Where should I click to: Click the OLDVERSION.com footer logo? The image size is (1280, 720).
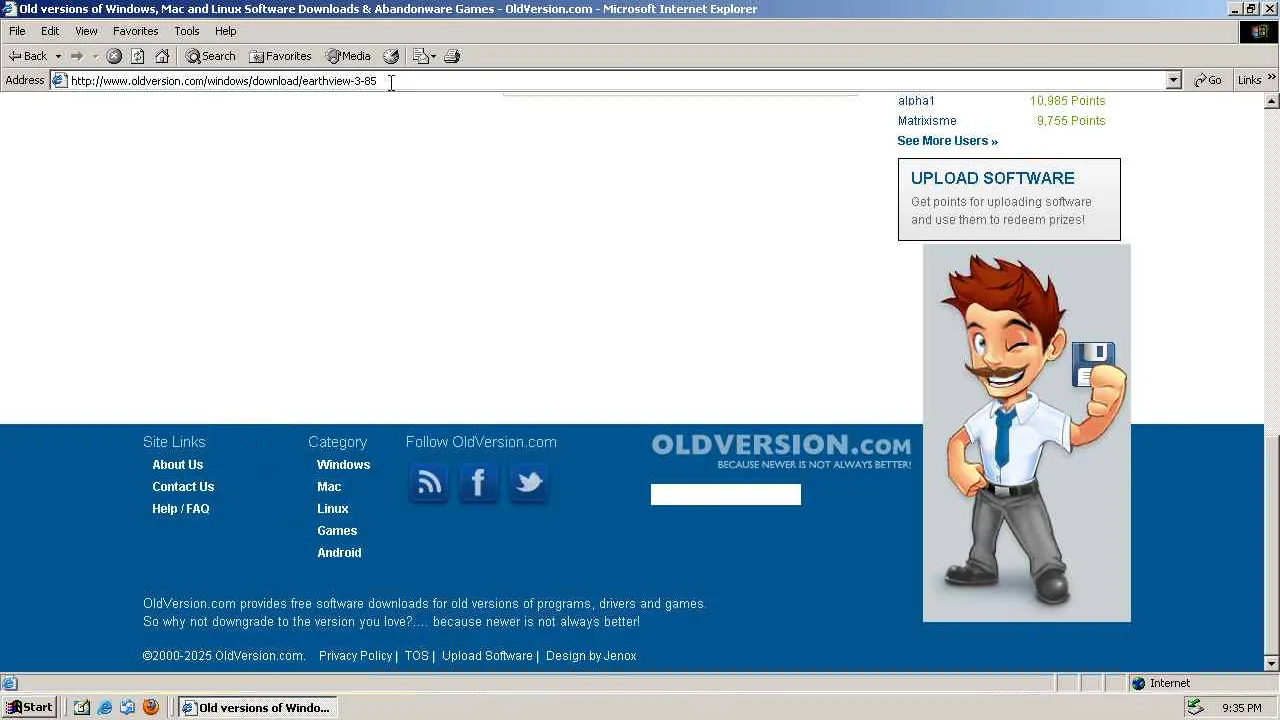[x=781, y=451]
